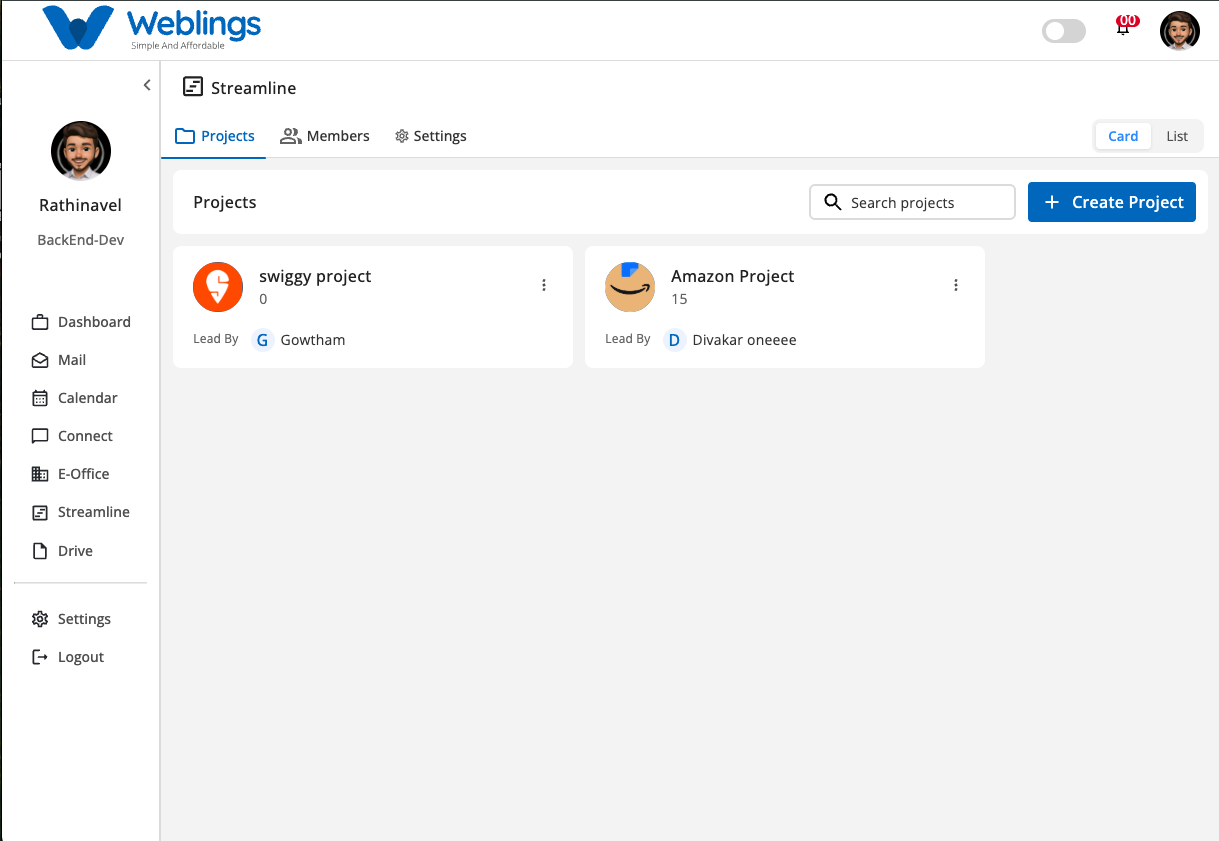The width and height of the screenshot is (1219, 841).
Task: Select the Members tab
Action: [325, 136]
